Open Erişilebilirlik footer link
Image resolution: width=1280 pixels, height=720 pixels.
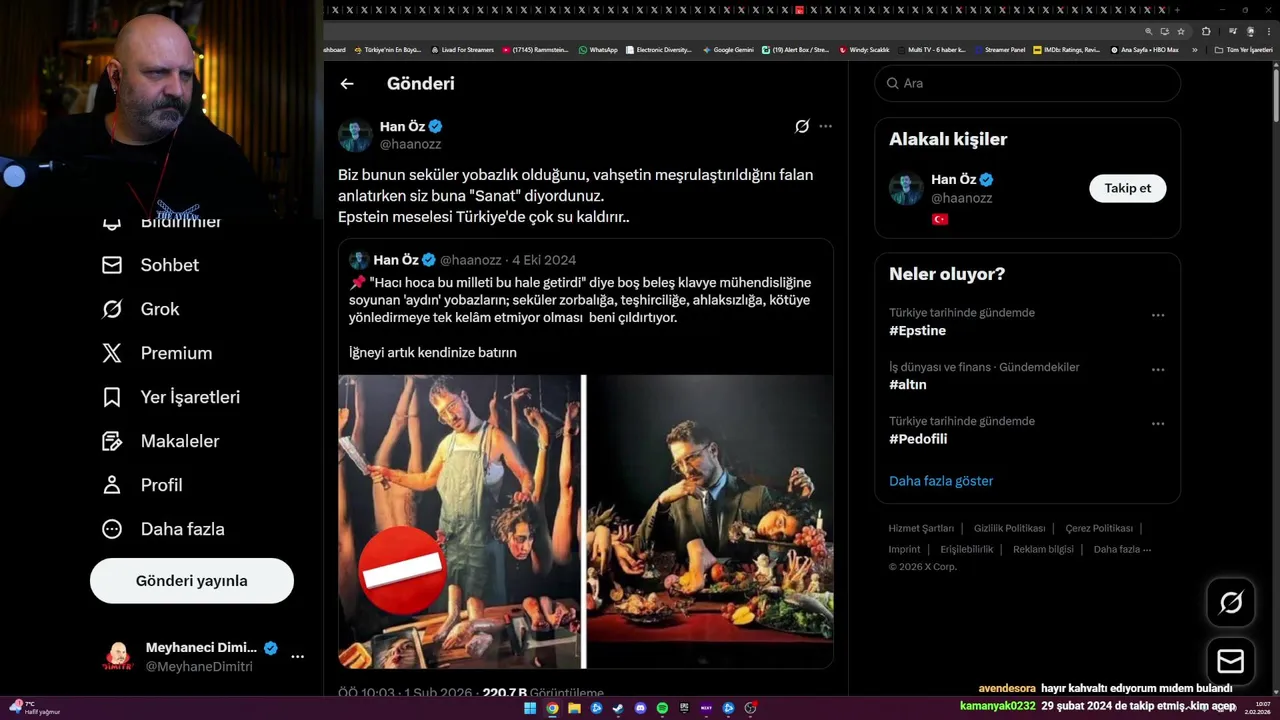coord(967,549)
